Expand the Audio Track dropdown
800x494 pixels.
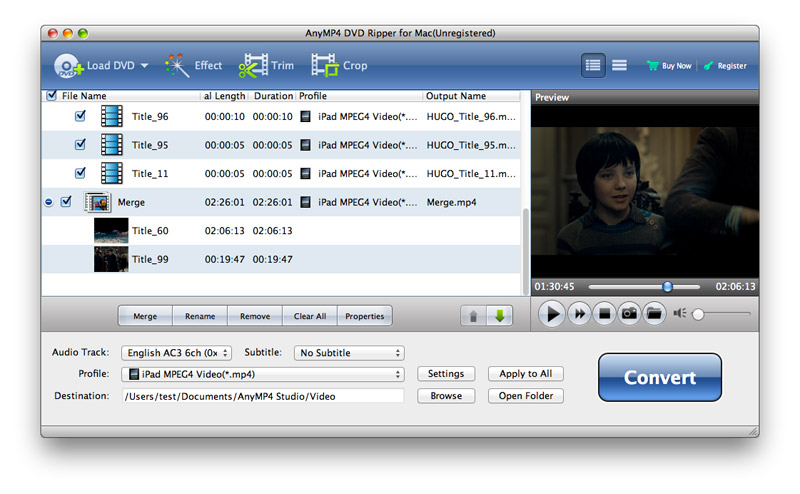click(x=176, y=353)
